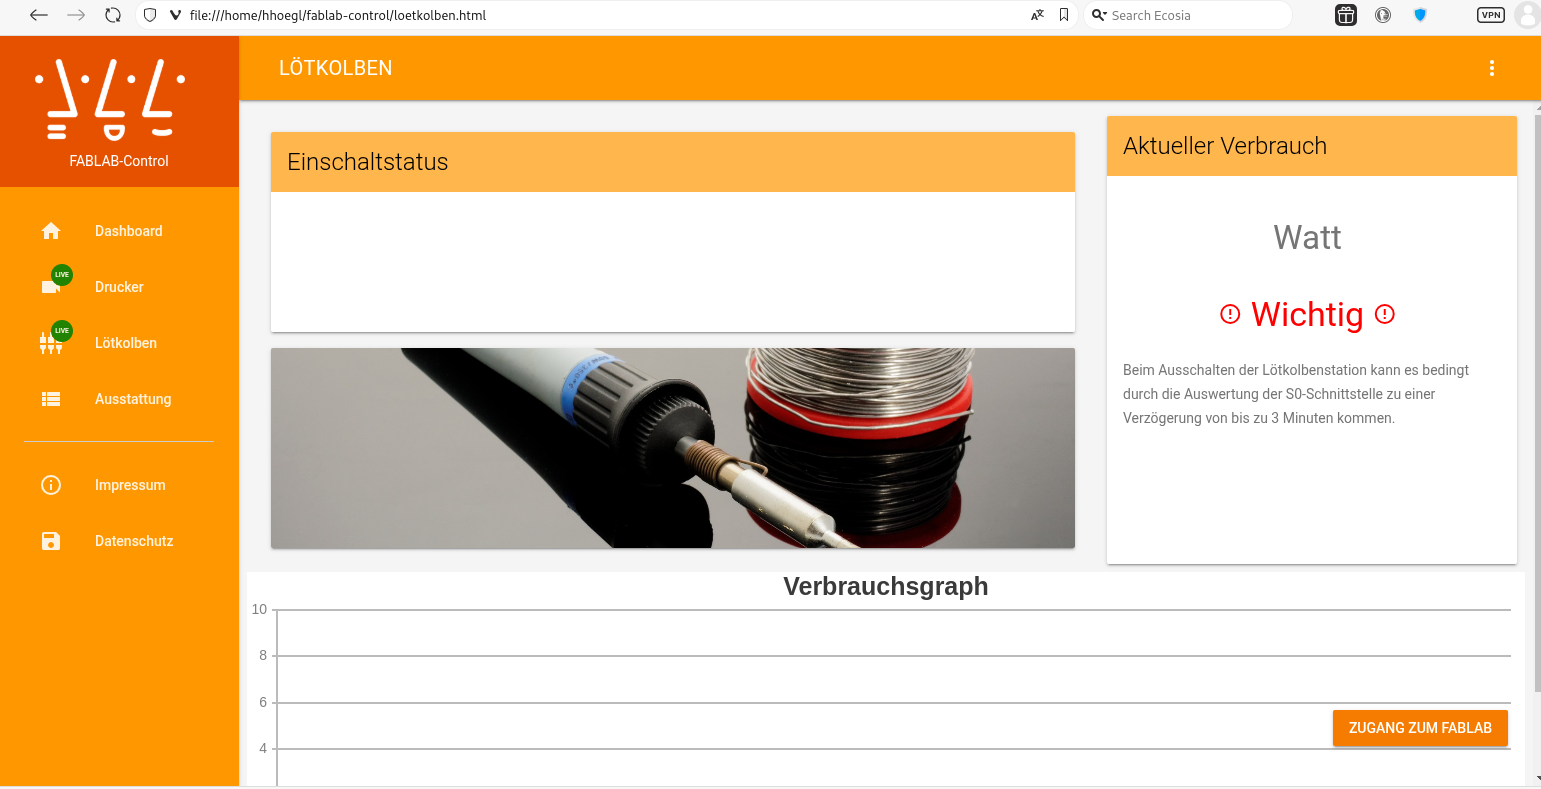The image size is (1541, 789).
Task: Click the Datenschutz save-disk icon
Action: coord(51,541)
